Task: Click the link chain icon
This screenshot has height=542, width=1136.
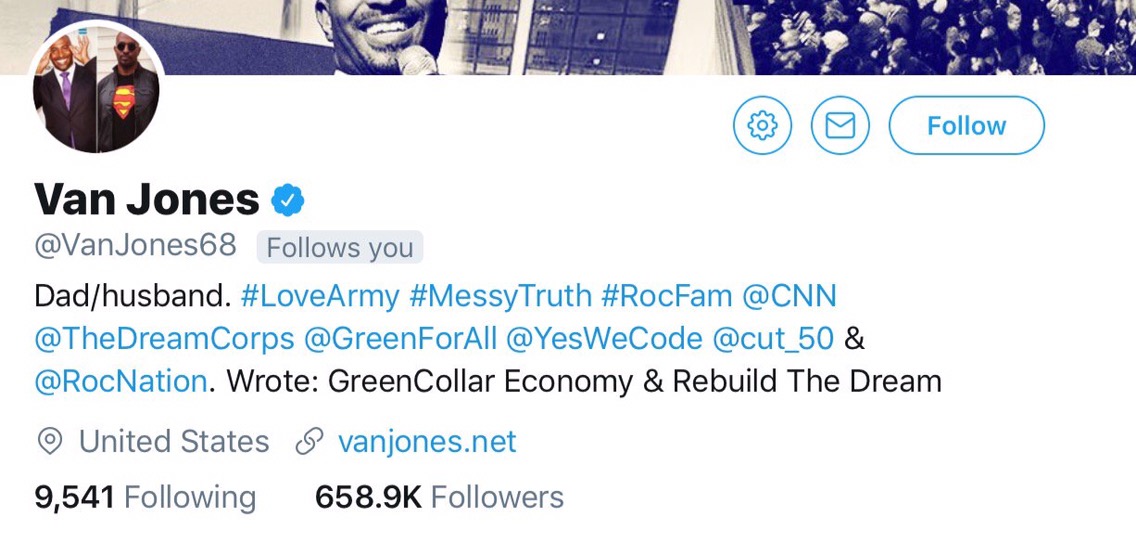Action: [x=309, y=442]
